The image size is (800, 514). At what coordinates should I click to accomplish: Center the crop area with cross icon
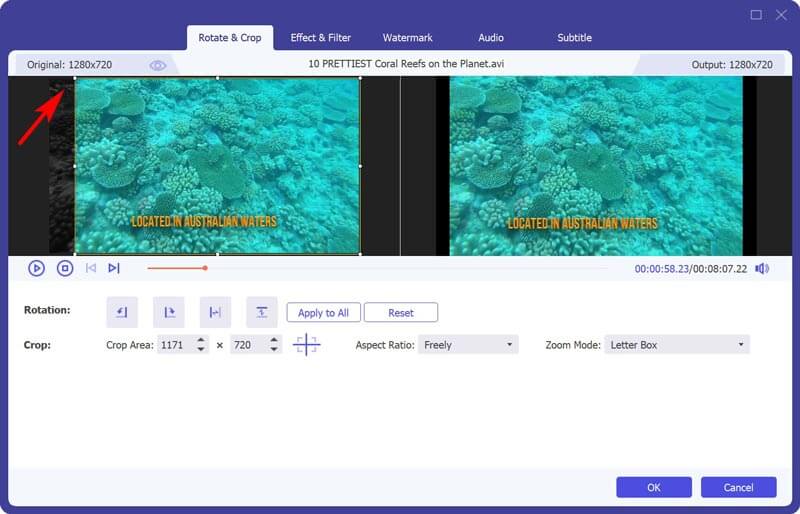coord(306,345)
